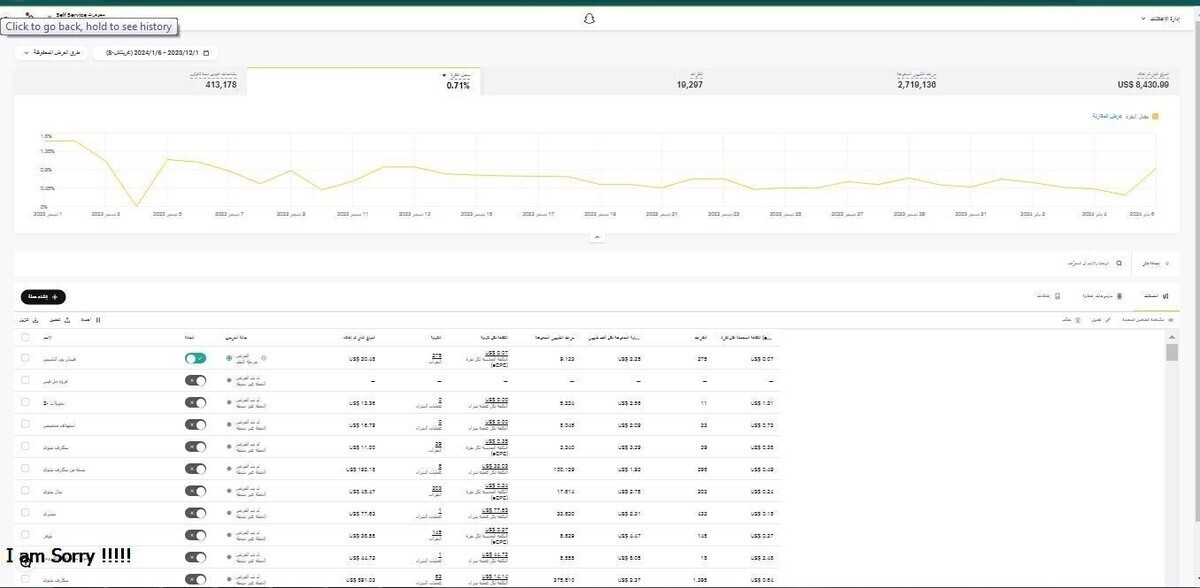Viewport: 1200px width, 588px height.
Task: Check the select-all checkbox in table header
Action: [25, 338]
